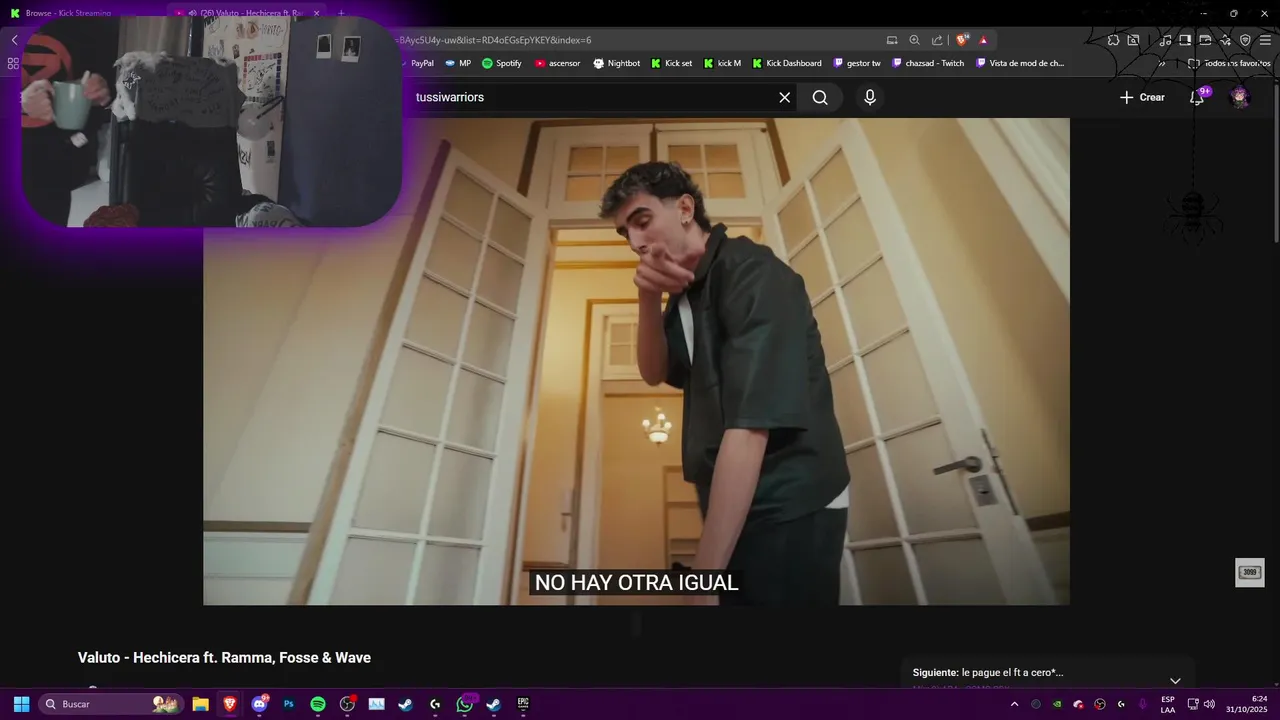Open a new browser tab
Viewport: 1280px width, 720px height.
pyautogui.click(x=341, y=13)
